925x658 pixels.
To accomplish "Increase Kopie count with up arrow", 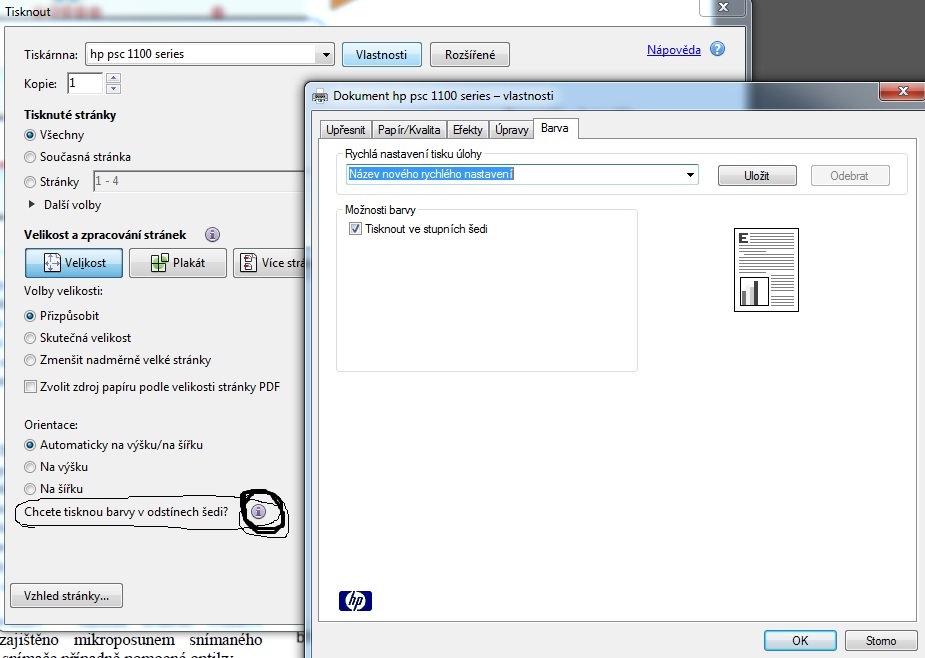I will tap(114, 78).
